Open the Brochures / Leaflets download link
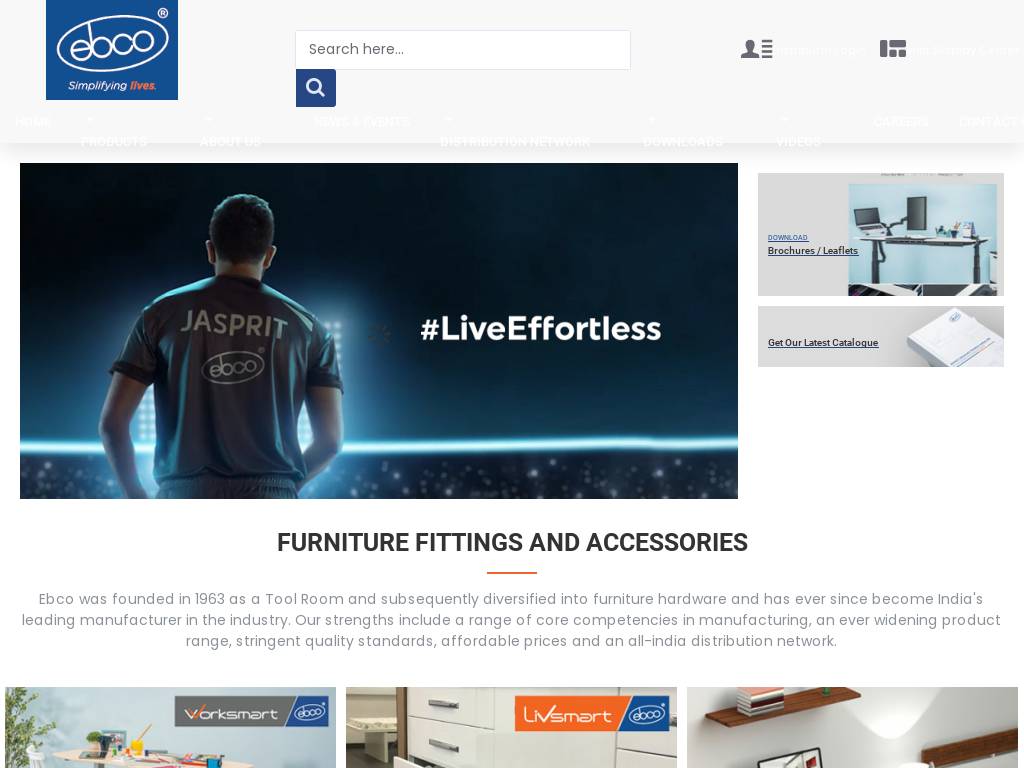This screenshot has height=768, width=1024. tap(812, 250)
